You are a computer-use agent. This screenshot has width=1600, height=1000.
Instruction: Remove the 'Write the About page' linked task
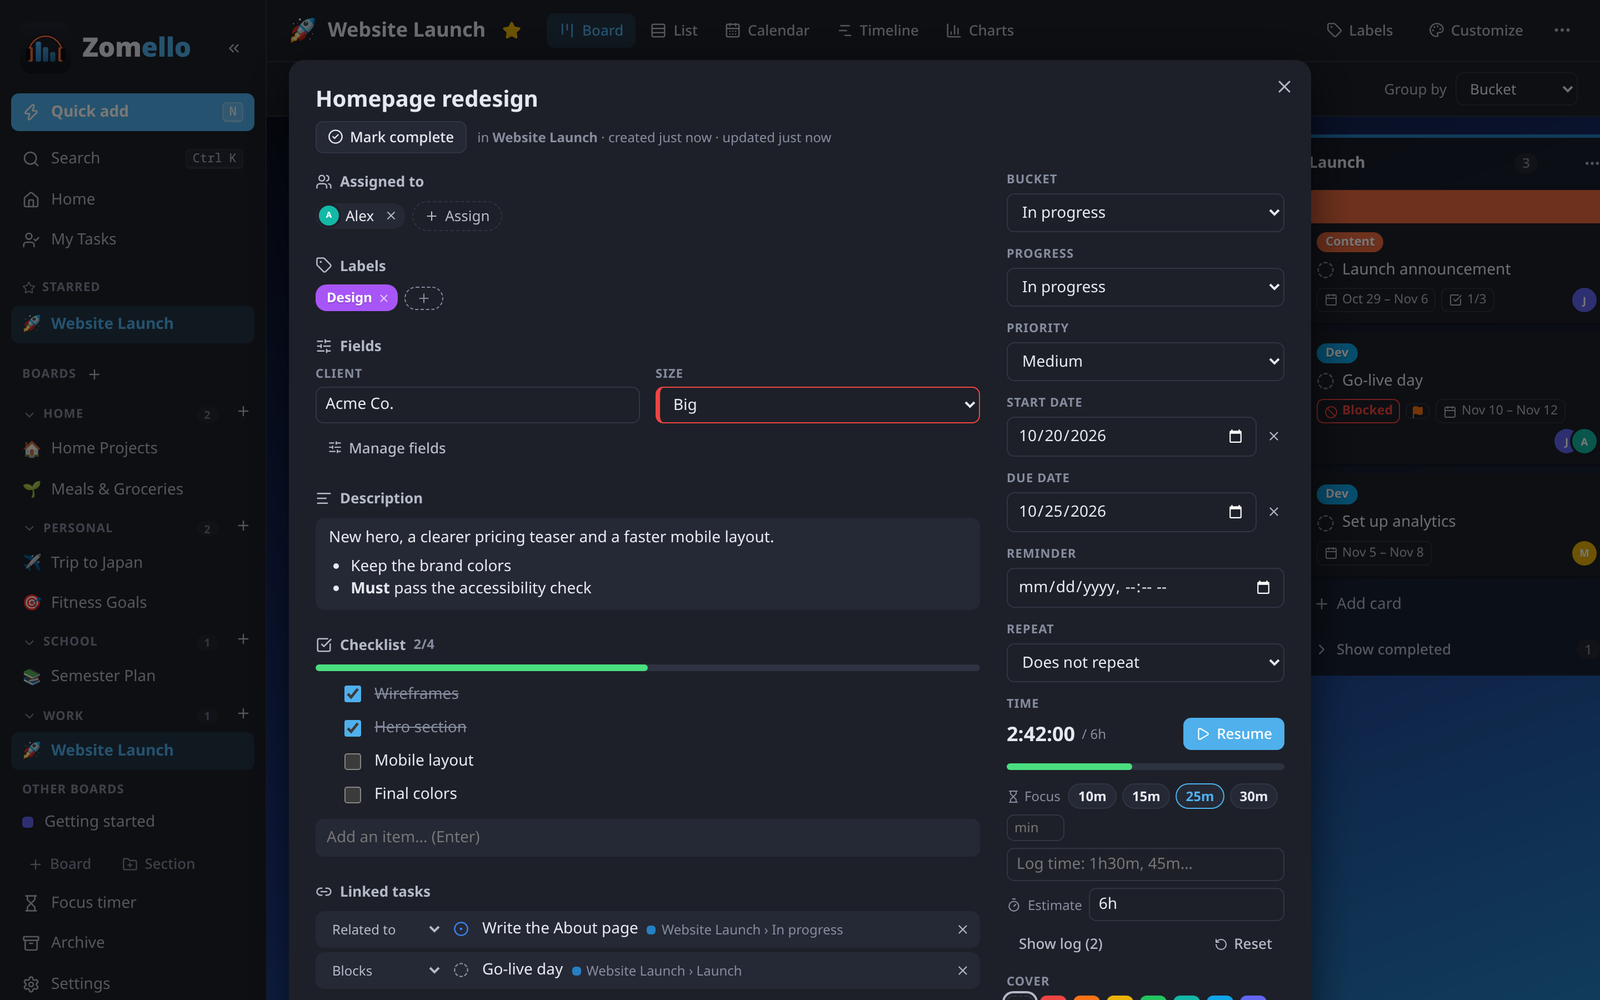point(962,930)
